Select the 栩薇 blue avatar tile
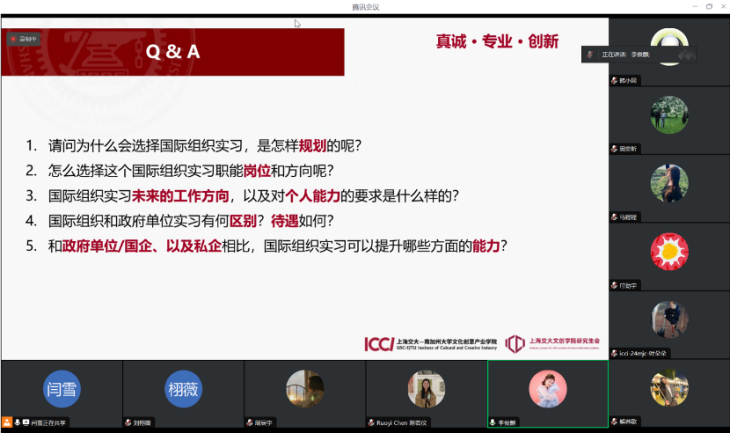 pyautogui.click(x=182, y=388)
